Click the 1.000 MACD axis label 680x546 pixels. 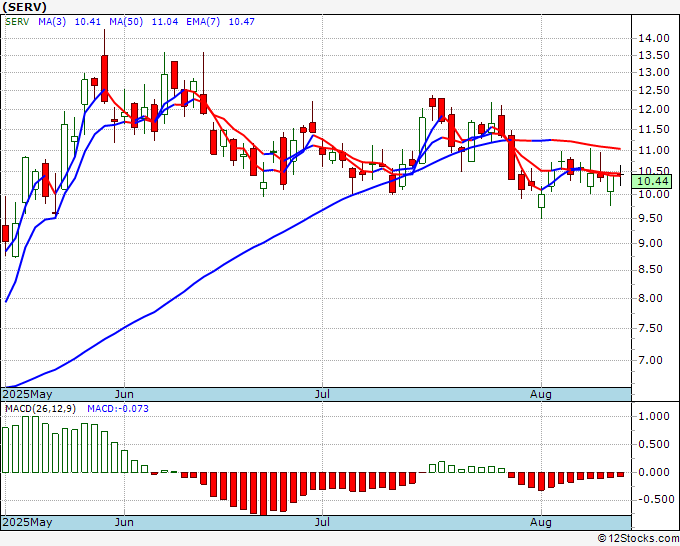(654, 416)
